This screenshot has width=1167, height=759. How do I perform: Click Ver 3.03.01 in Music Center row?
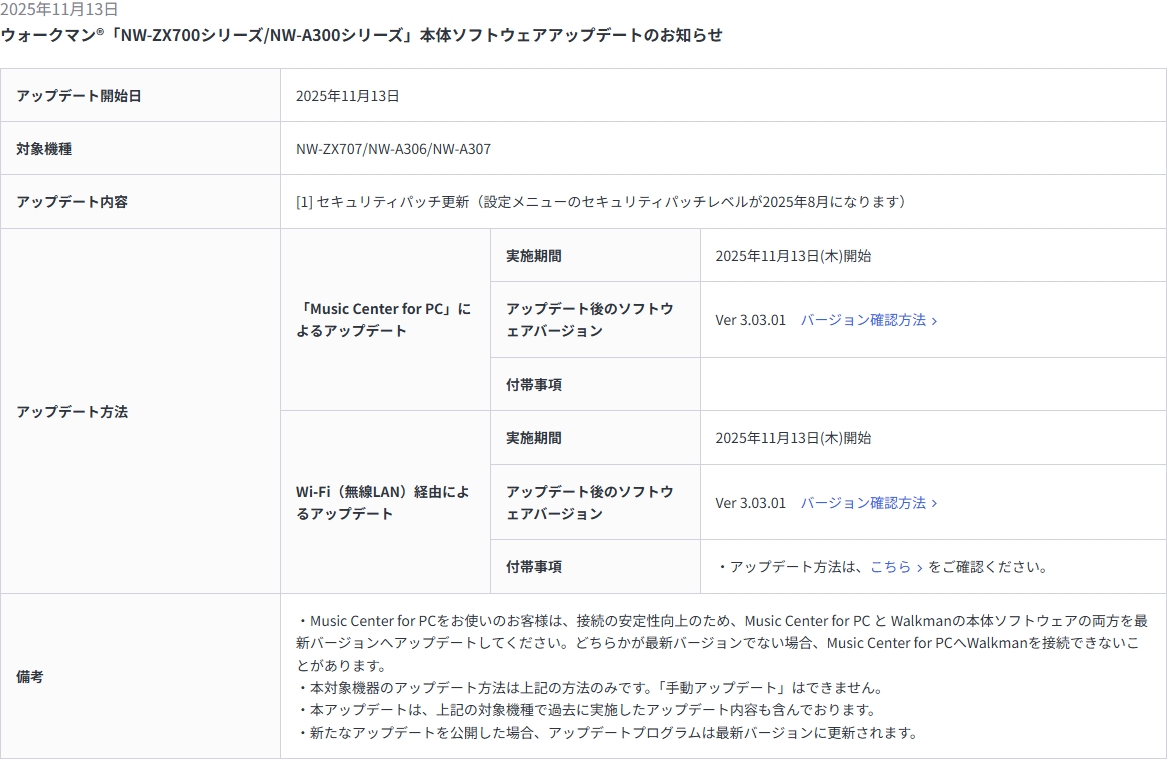tap(750, 320)
